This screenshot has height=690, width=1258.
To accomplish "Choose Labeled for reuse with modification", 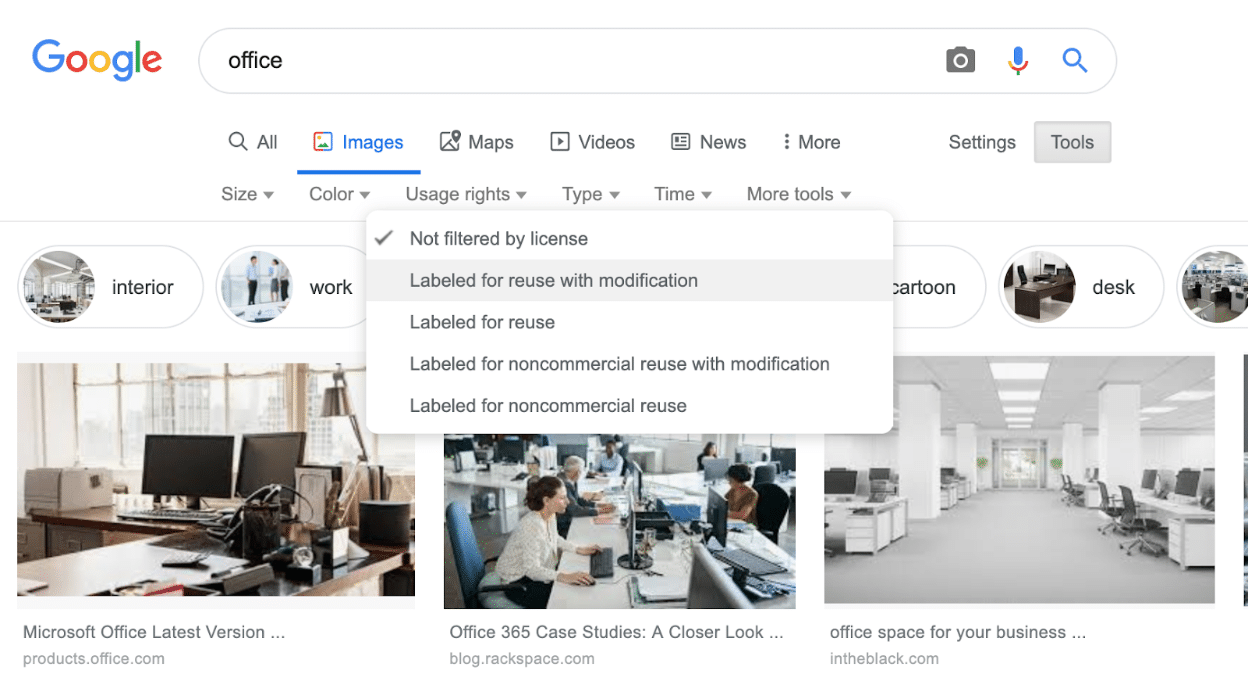I will [553, 281].
